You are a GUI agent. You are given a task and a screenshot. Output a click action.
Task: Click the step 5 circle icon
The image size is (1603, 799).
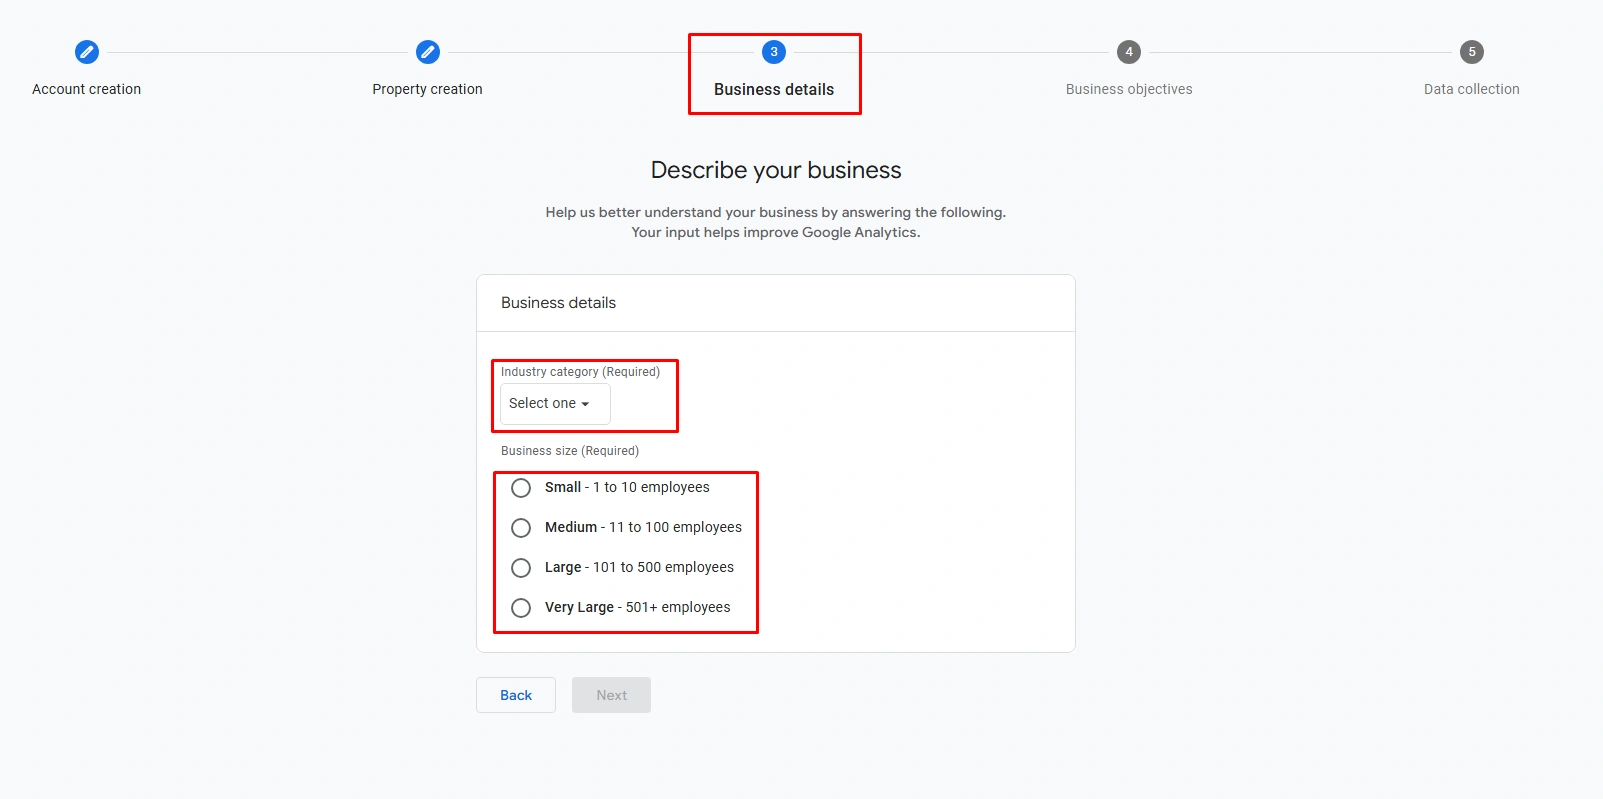click(1472, 52)
